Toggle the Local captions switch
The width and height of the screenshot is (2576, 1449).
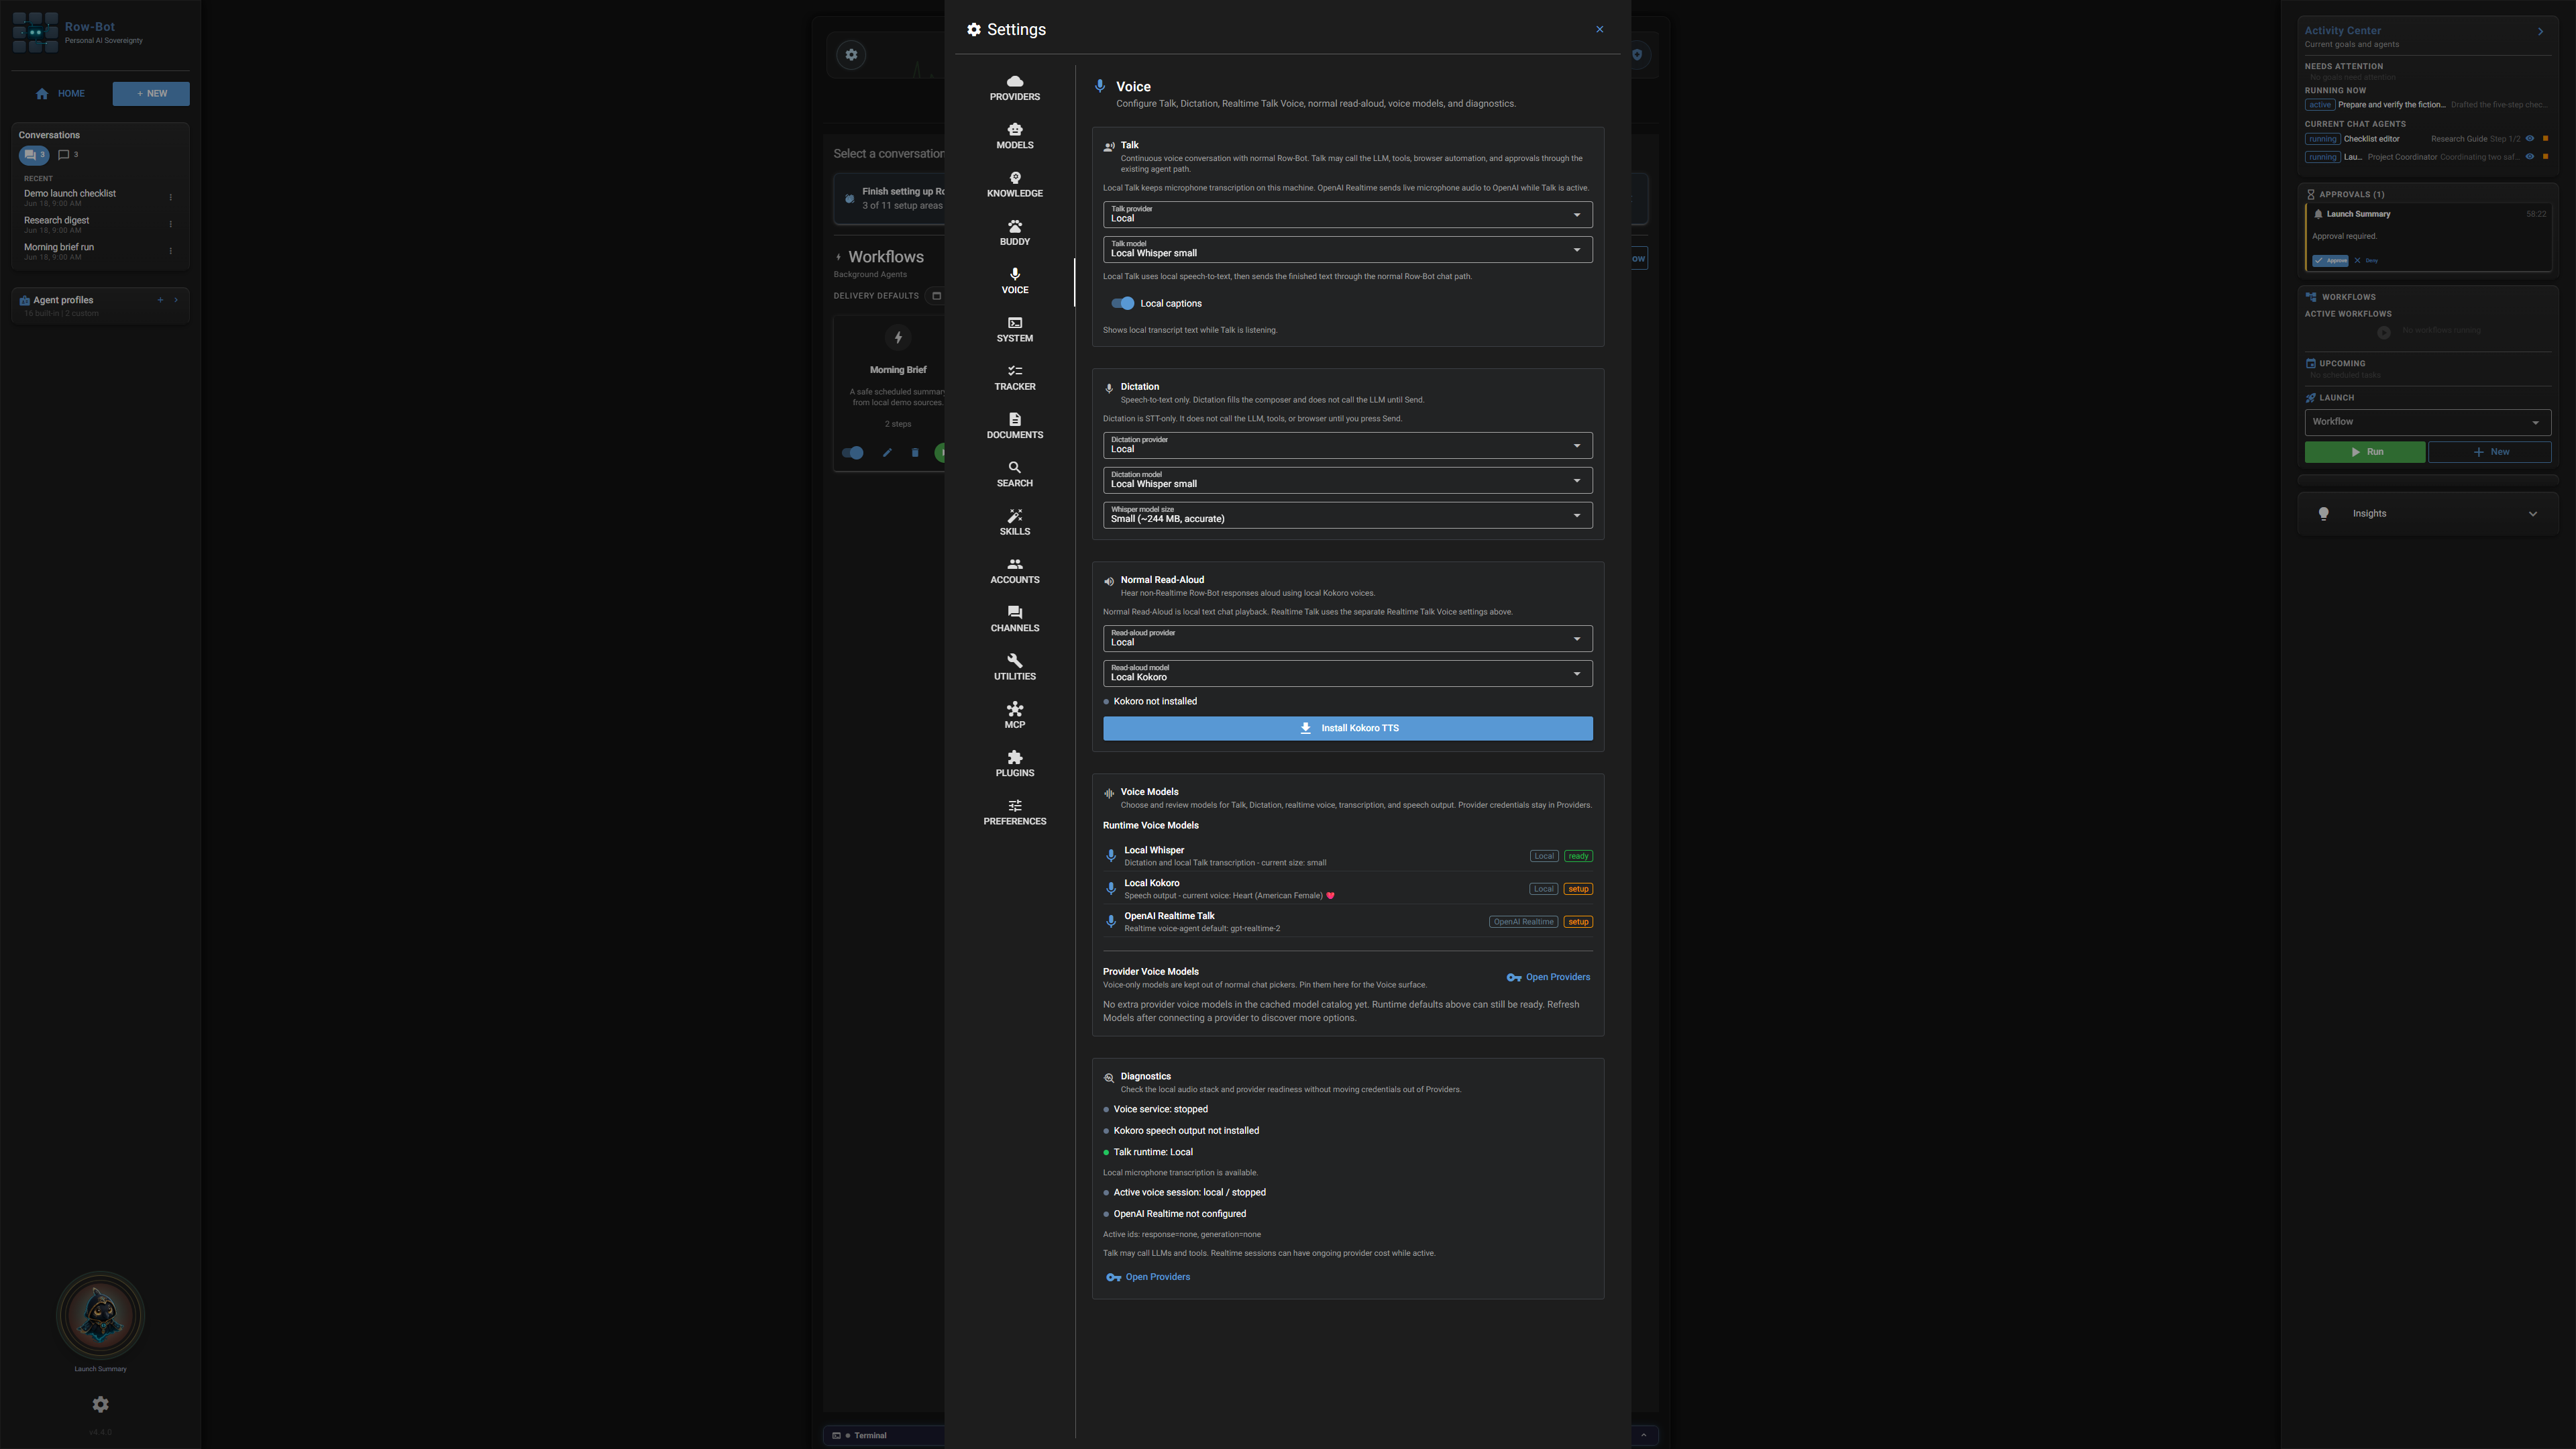(x=1122, y=303)
